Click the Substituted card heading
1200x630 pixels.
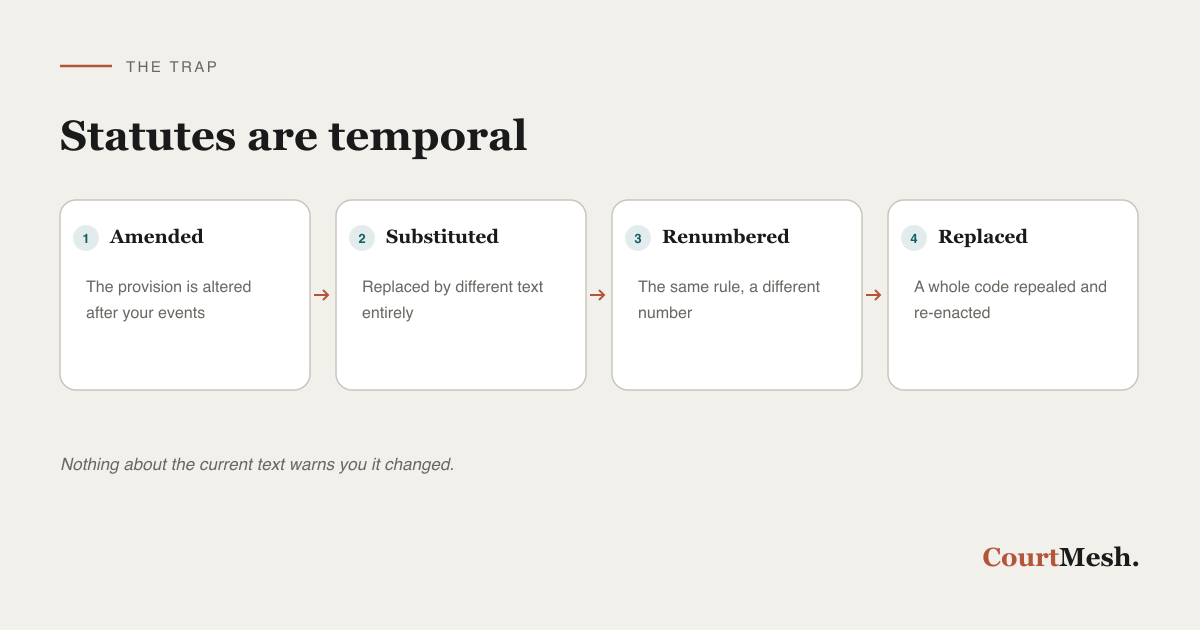[x=442, y=237]
